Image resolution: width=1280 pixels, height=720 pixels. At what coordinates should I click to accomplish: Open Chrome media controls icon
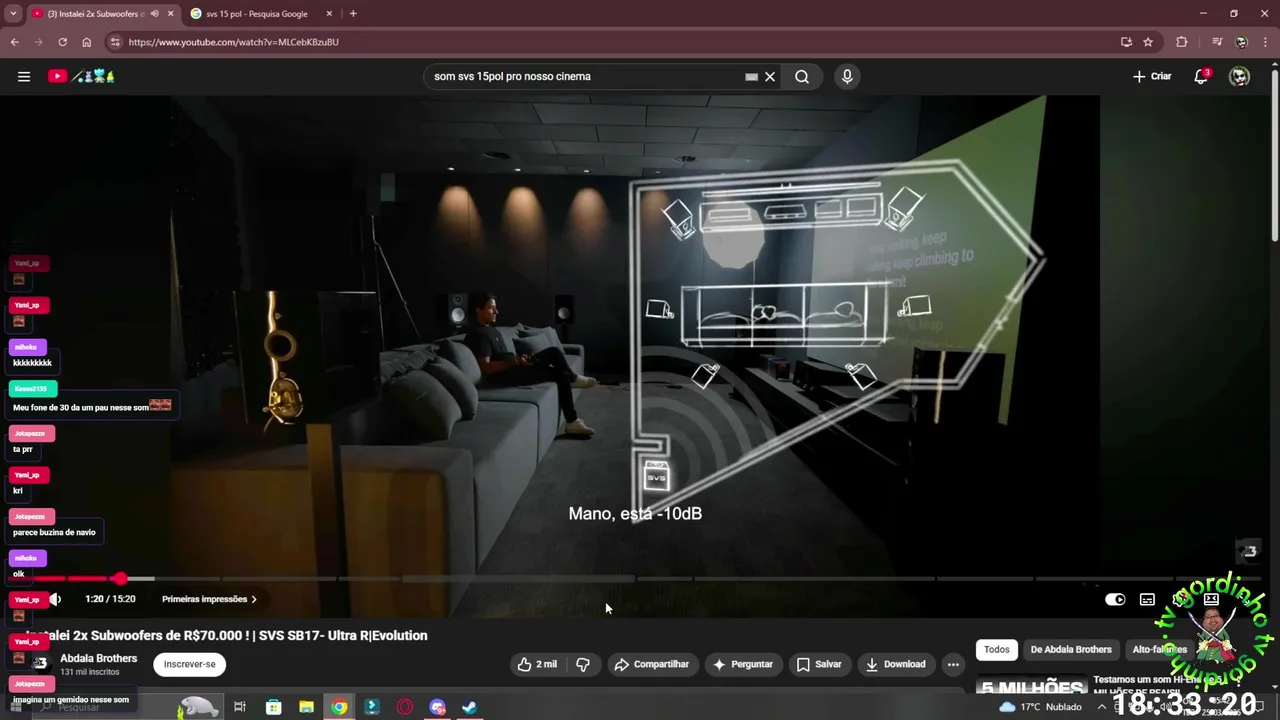[x=1216, y=42]
